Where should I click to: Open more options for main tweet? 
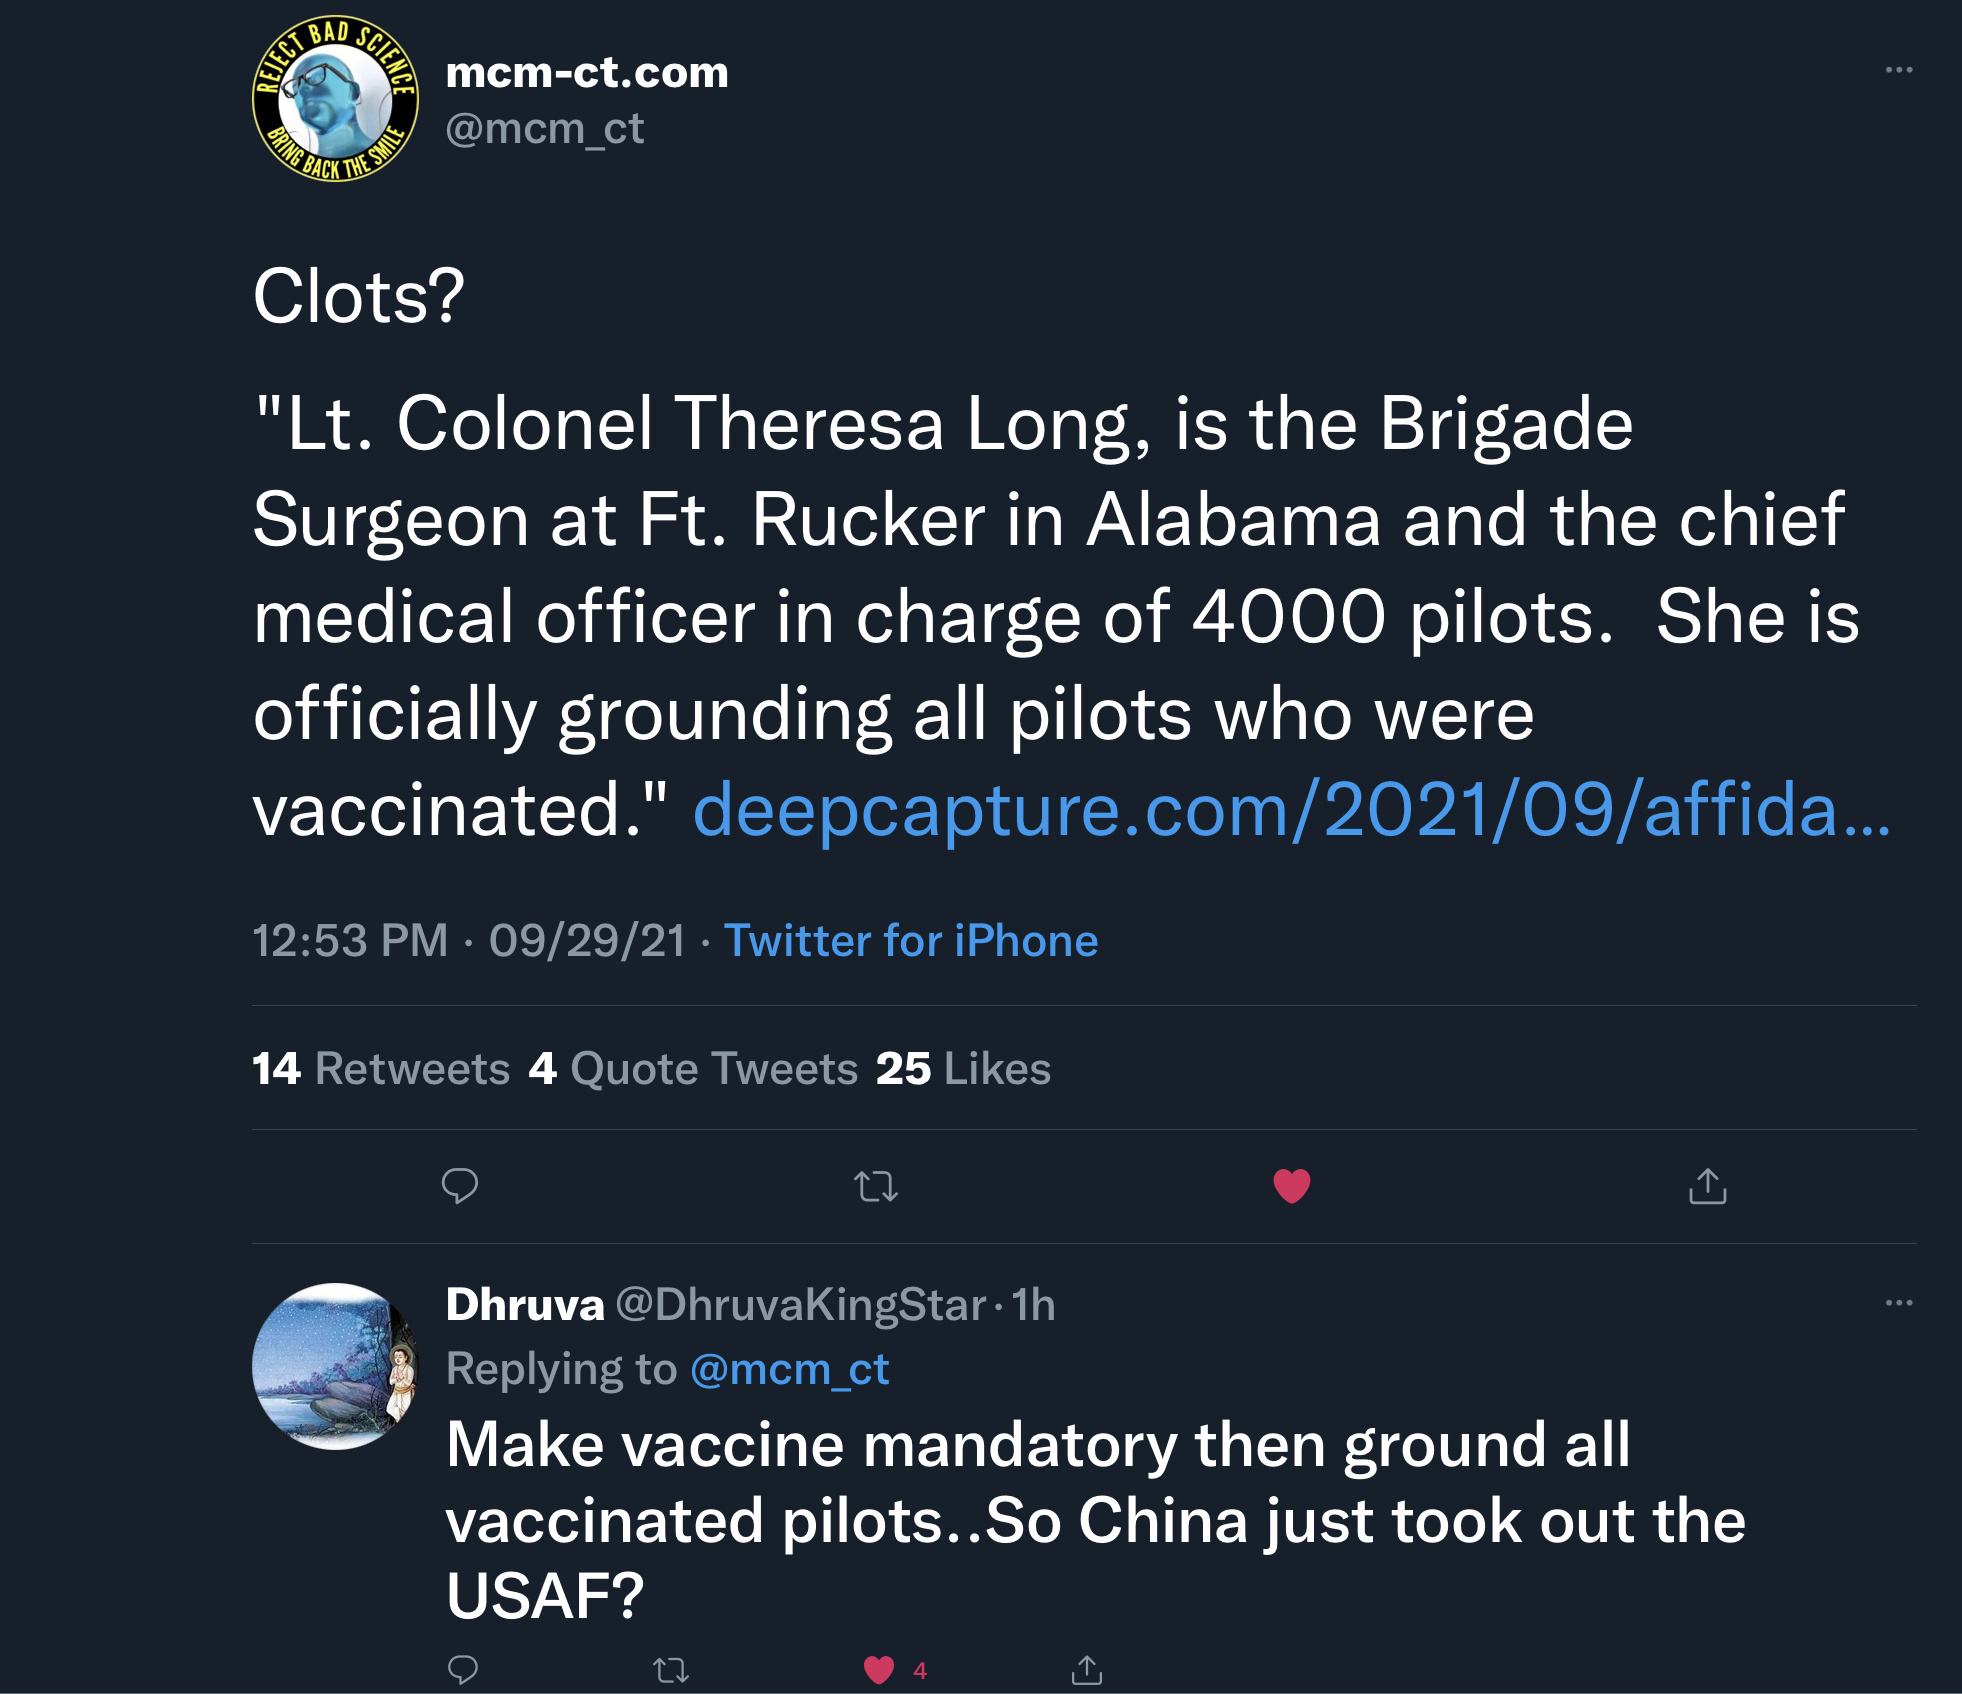(1898, 70)
